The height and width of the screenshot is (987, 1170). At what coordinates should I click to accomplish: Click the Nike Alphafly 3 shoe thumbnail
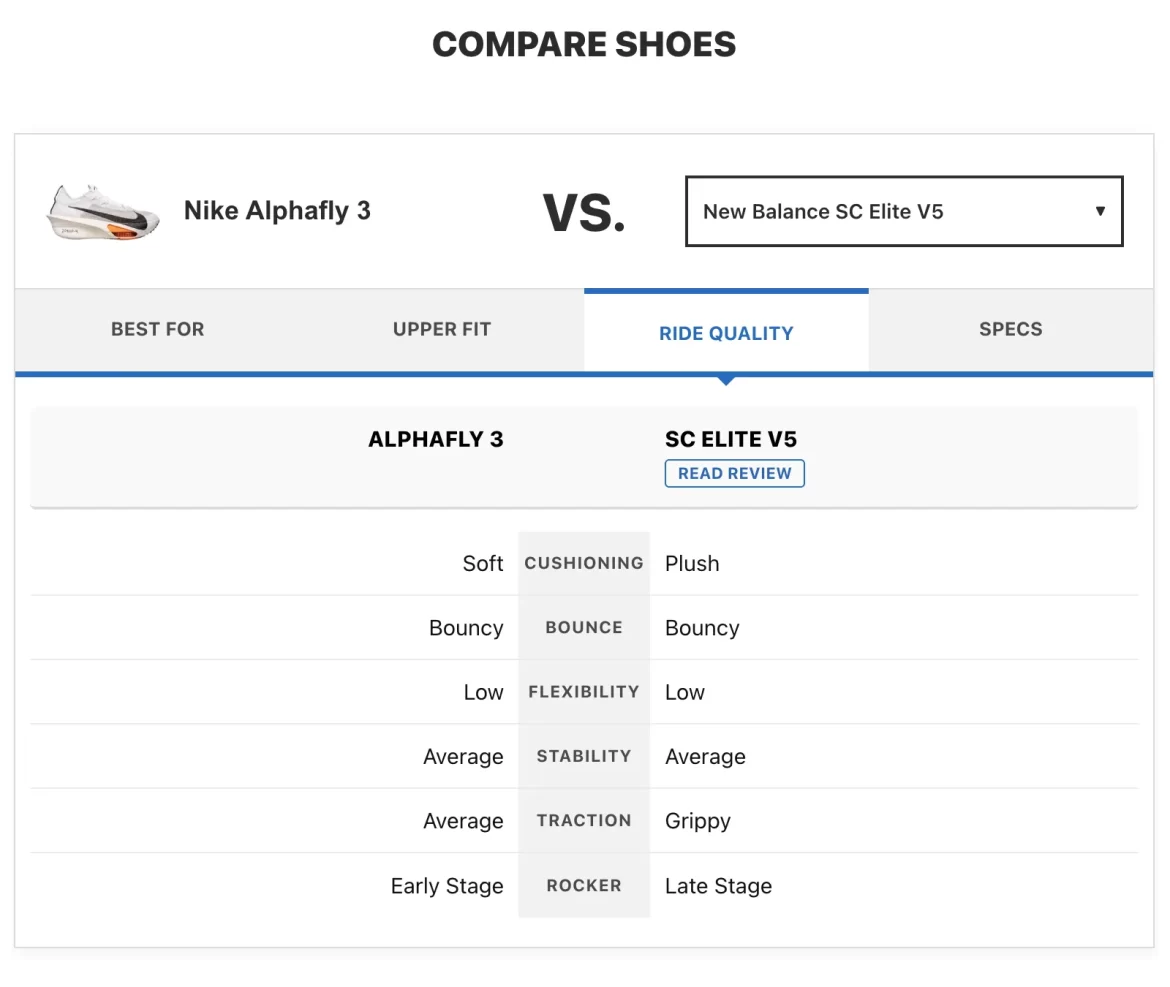tap(103, 213)
